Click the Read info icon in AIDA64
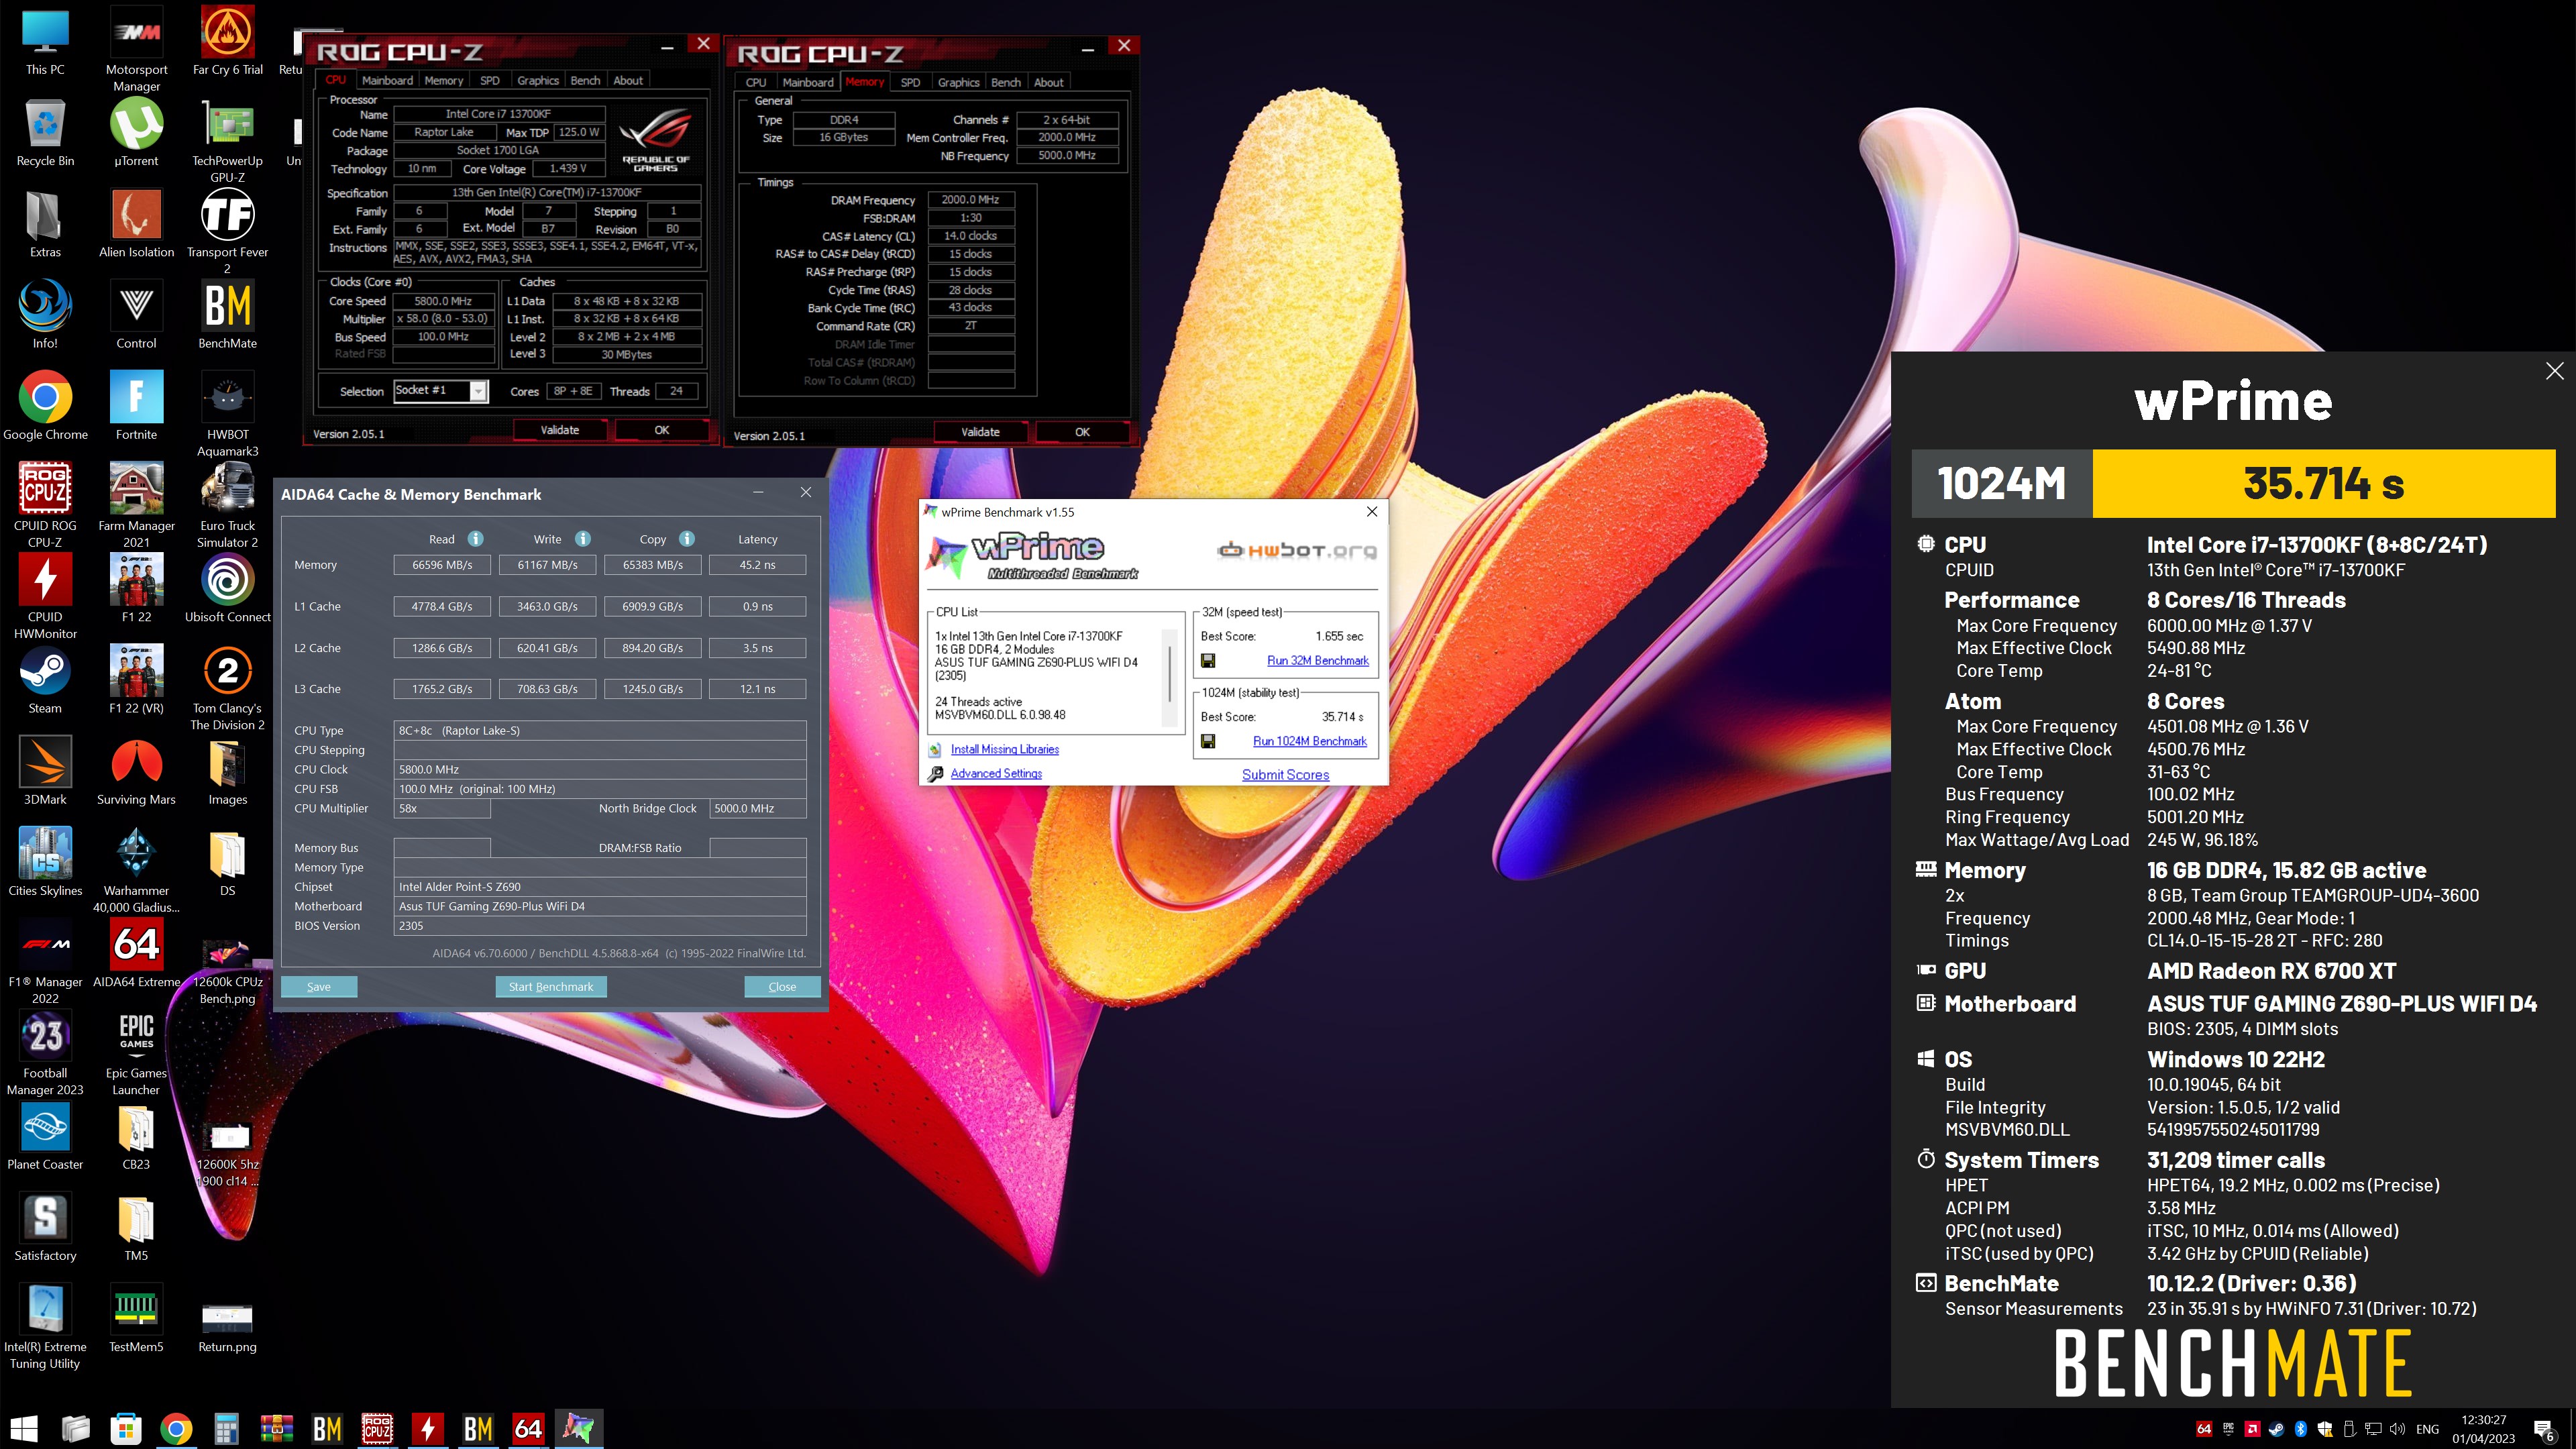 tap(476, 539)
